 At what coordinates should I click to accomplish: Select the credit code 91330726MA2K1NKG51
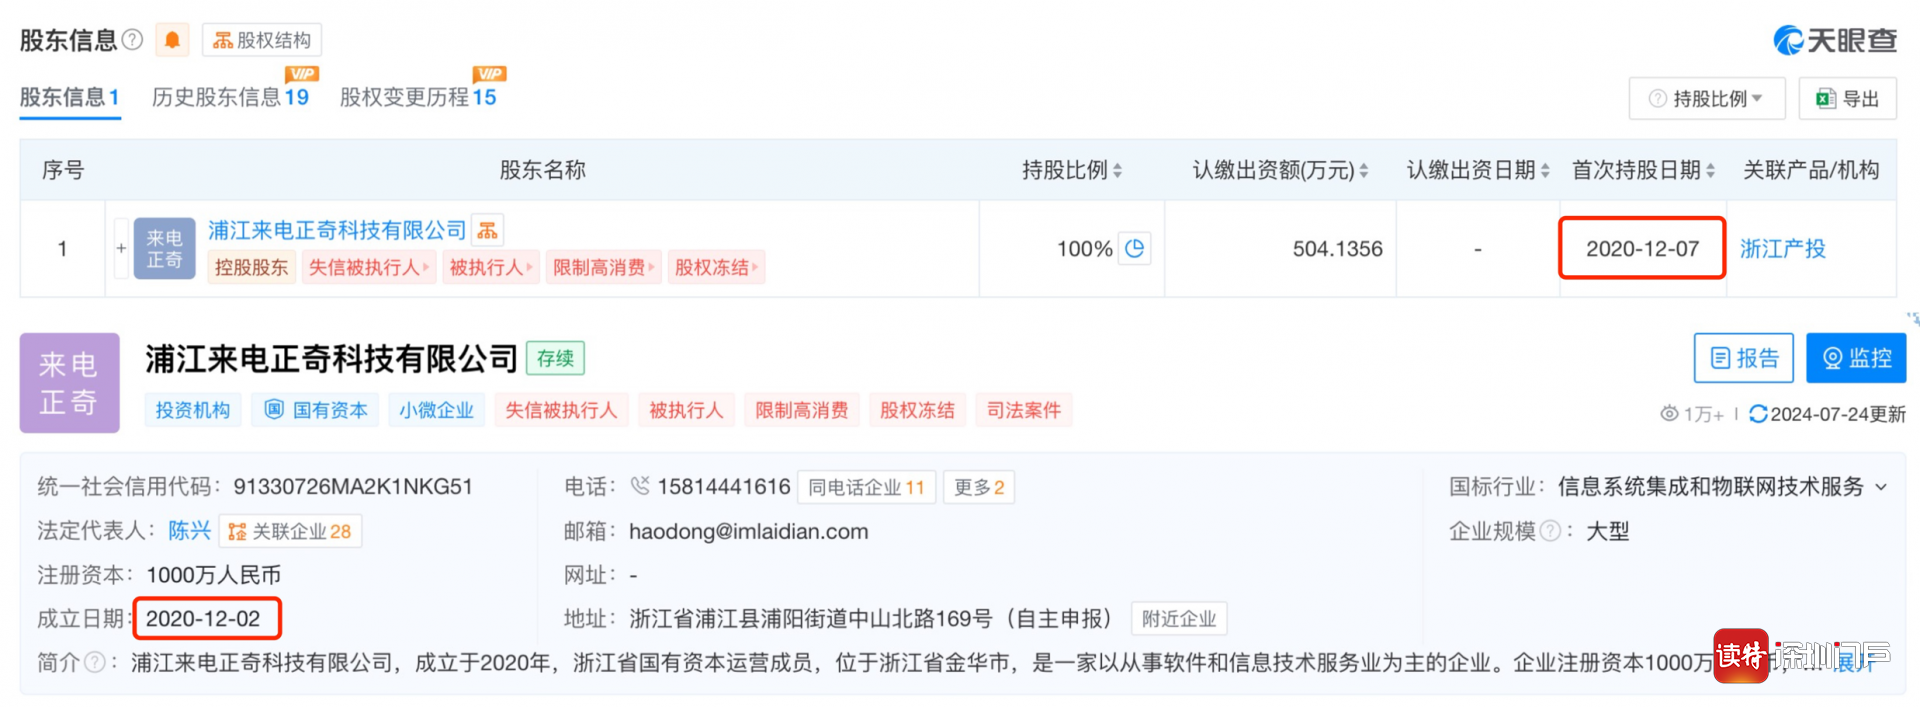353,487
